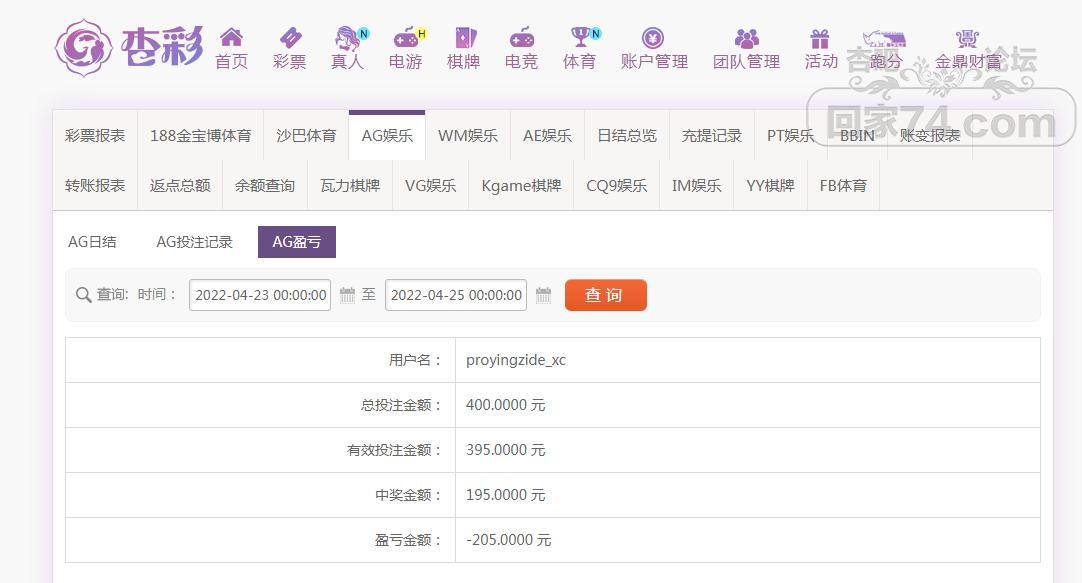Click the end time field 2022-04-25
This screenshot has height=583, width=1082.
tap(456, 295)
